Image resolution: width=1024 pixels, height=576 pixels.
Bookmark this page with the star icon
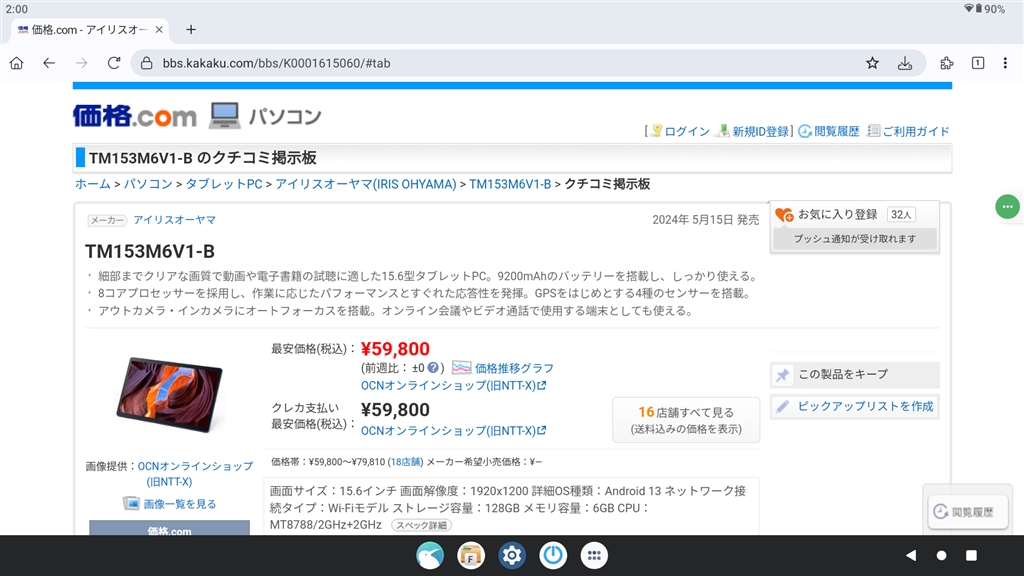coord(872,63)
